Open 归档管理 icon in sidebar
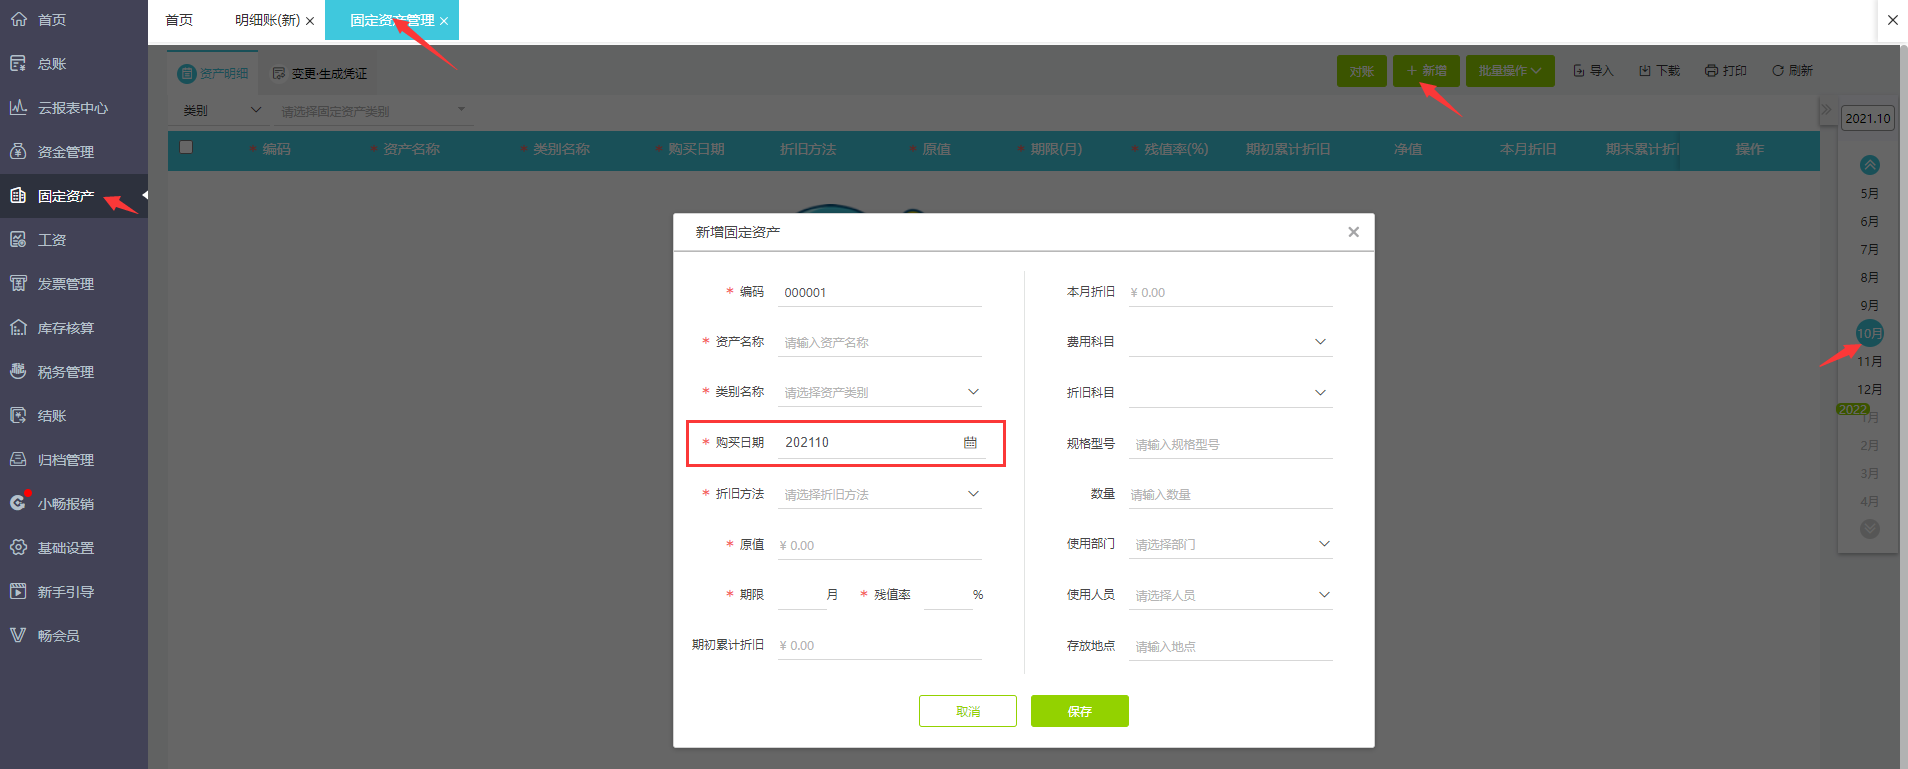Screen dimensions: 1908x769 click(x=18, y=460)
